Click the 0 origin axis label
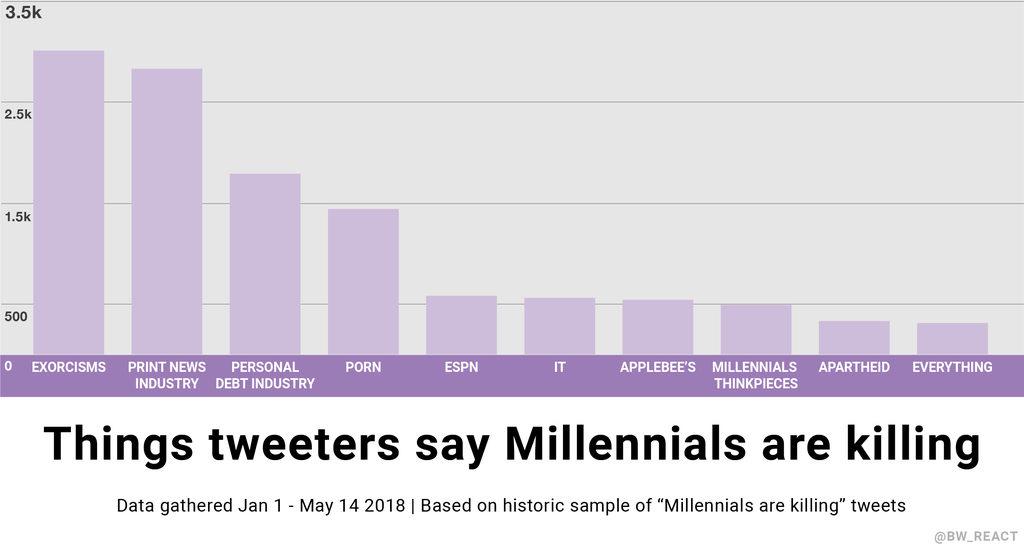This screenshot has width=1024, height=550. [8, 366]
